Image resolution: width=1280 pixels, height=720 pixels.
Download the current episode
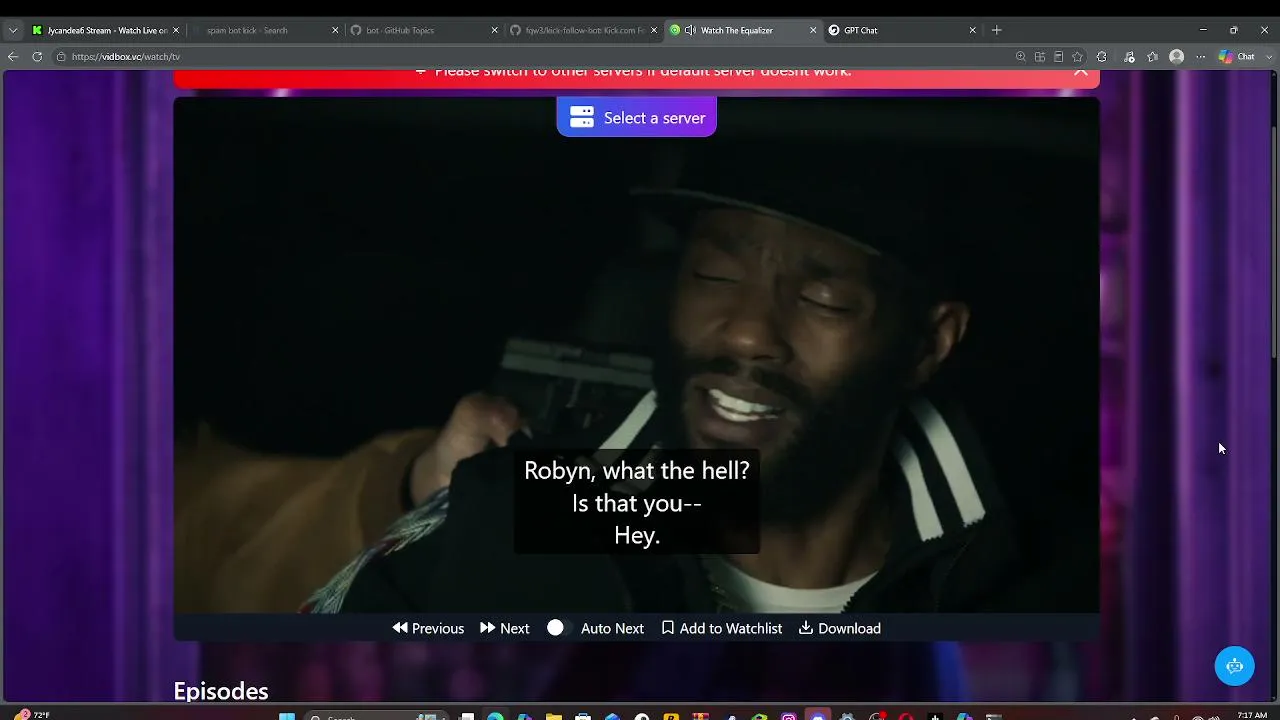coord(840,628)
